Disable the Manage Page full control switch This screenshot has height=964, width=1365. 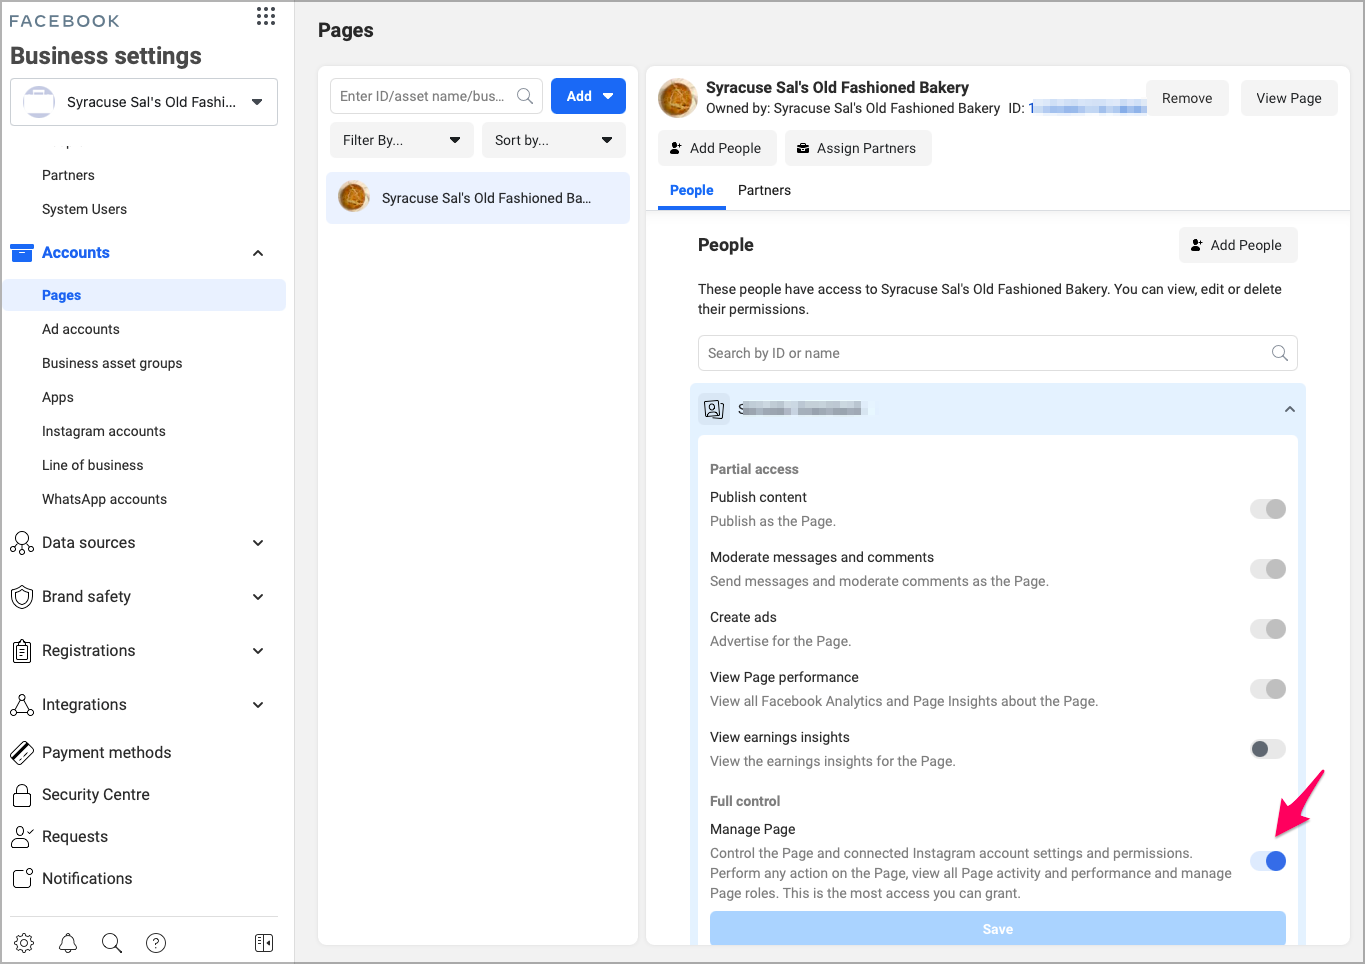[x=1268, y=861]
